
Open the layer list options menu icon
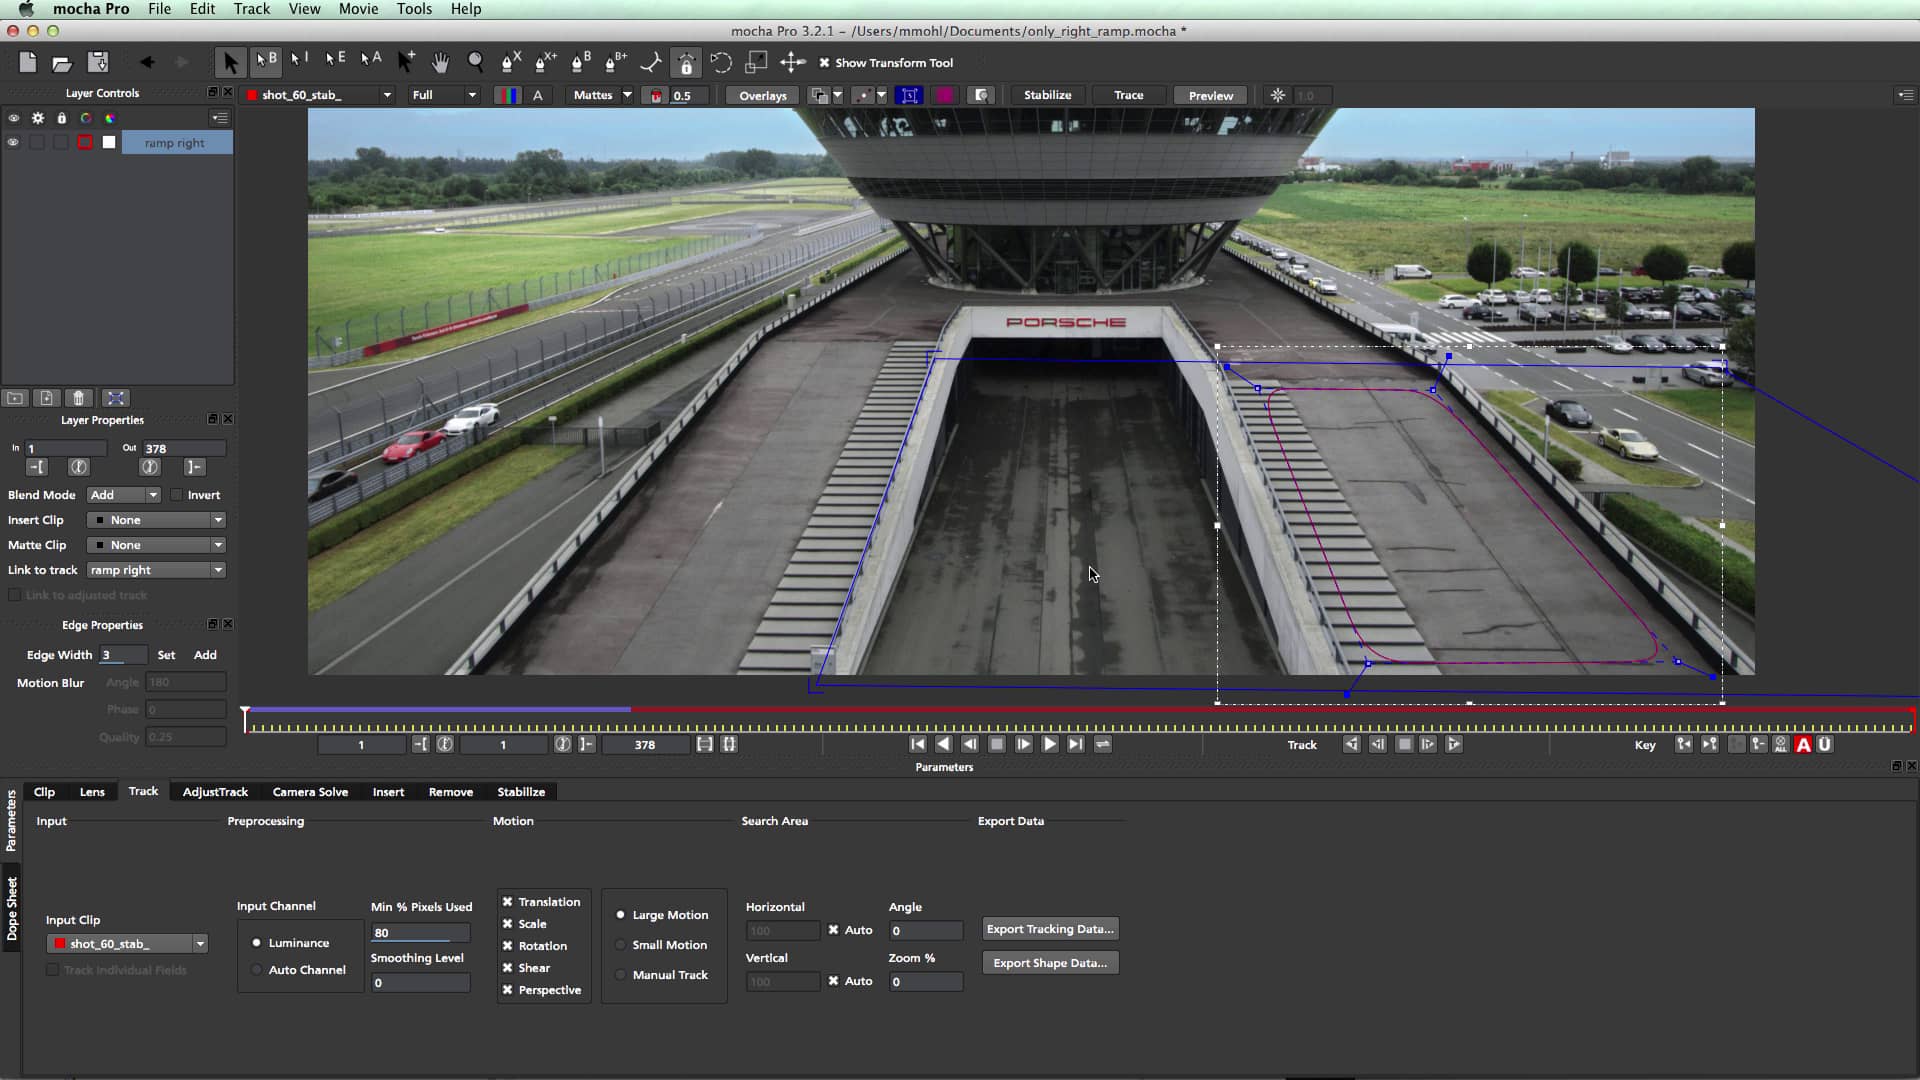218,117
